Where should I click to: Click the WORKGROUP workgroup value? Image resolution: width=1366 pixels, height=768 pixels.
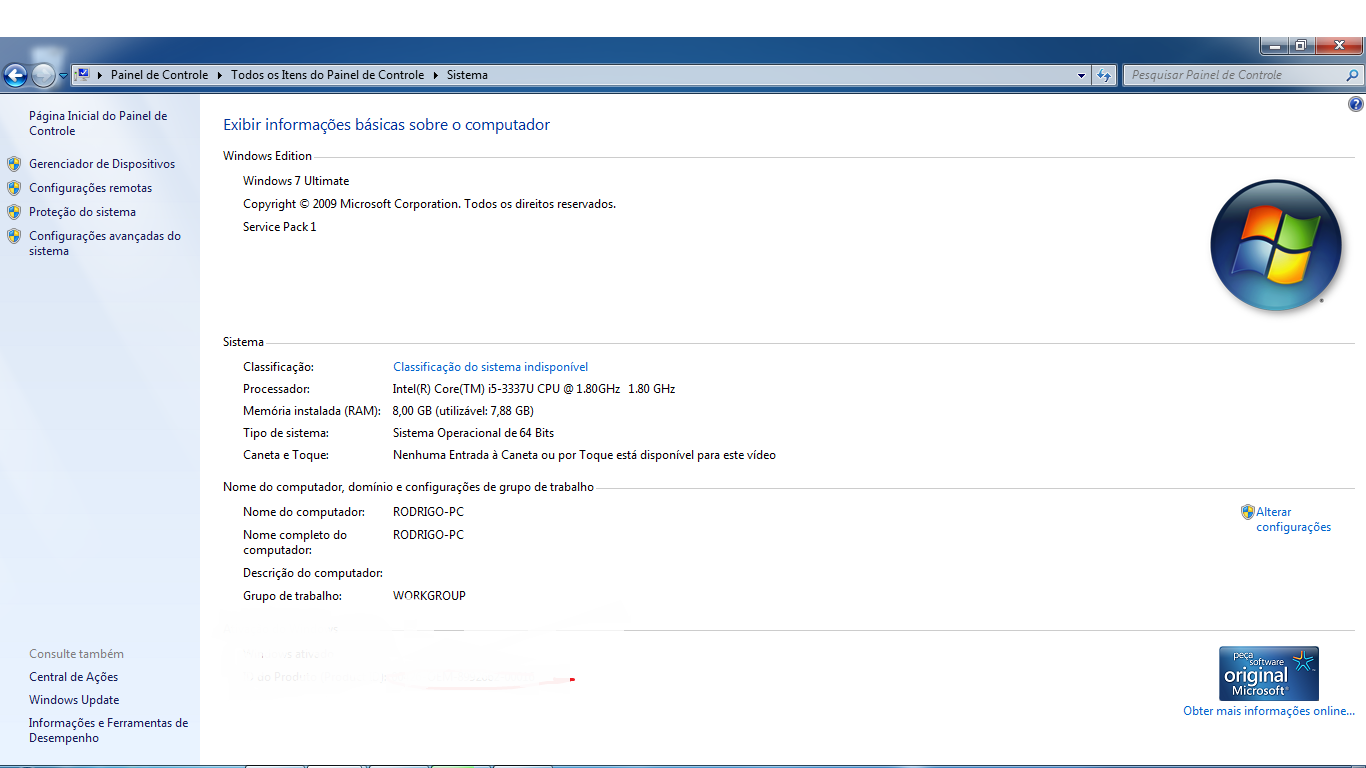(x=429, y=596)
